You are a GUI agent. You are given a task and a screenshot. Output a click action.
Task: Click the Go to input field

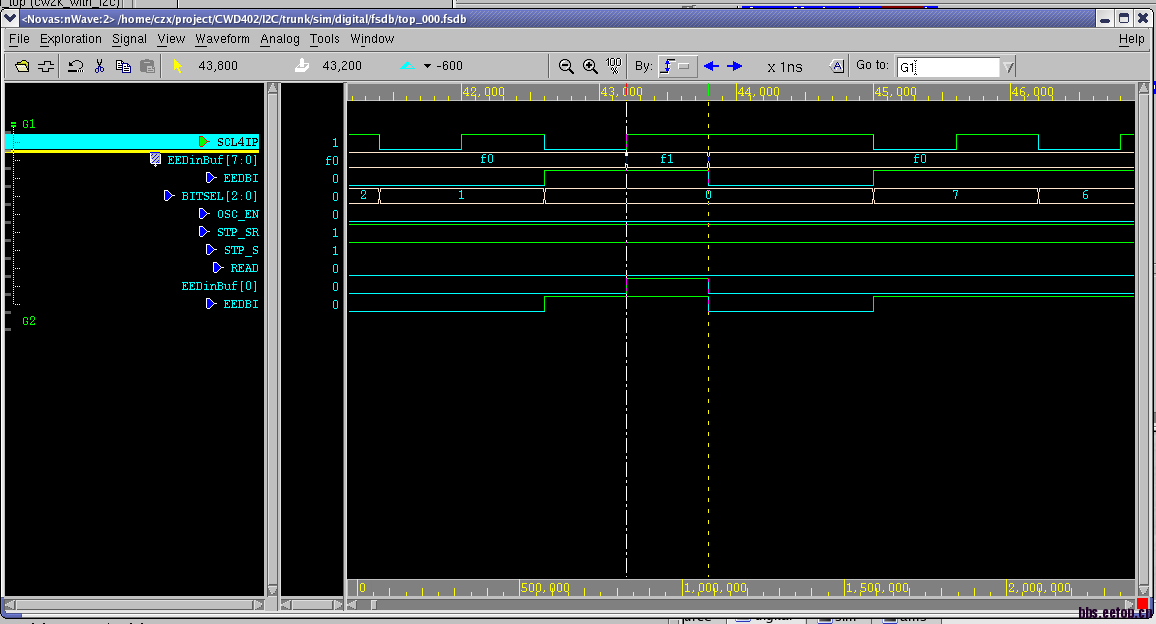click(x=946, y=67)
